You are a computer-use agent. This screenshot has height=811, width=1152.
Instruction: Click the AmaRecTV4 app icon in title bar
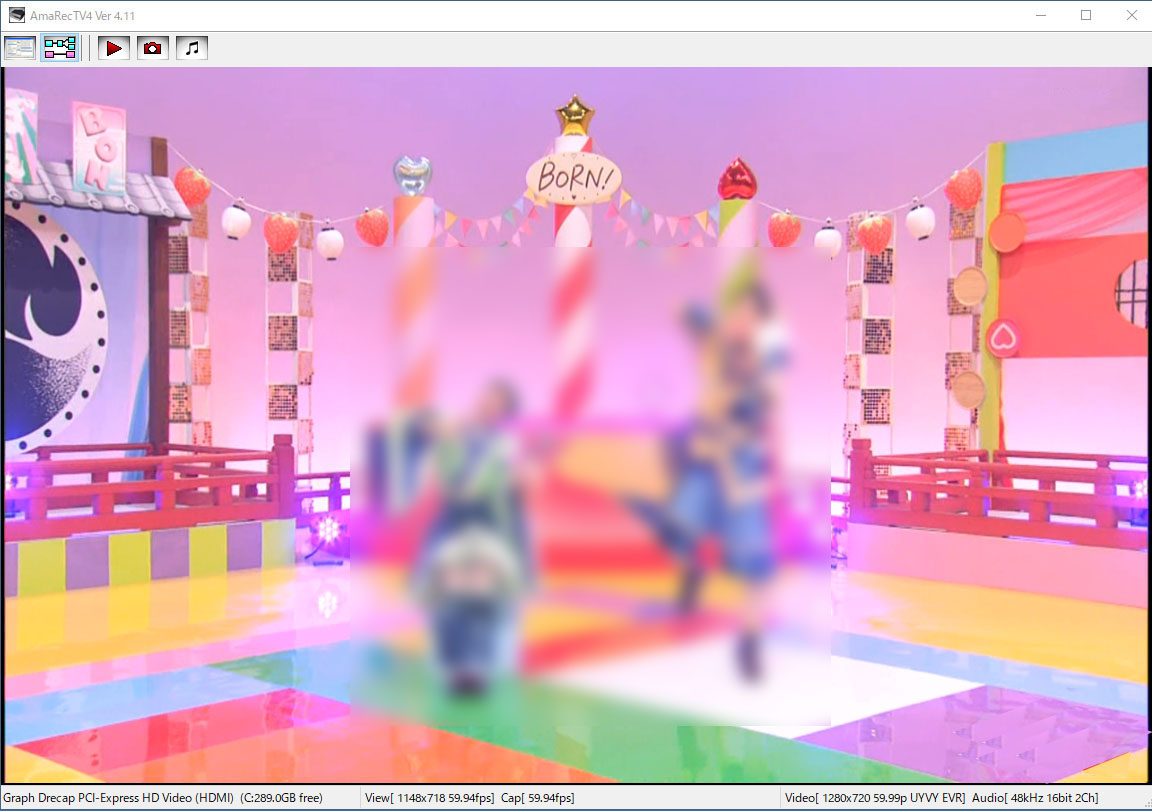(16, 15)
